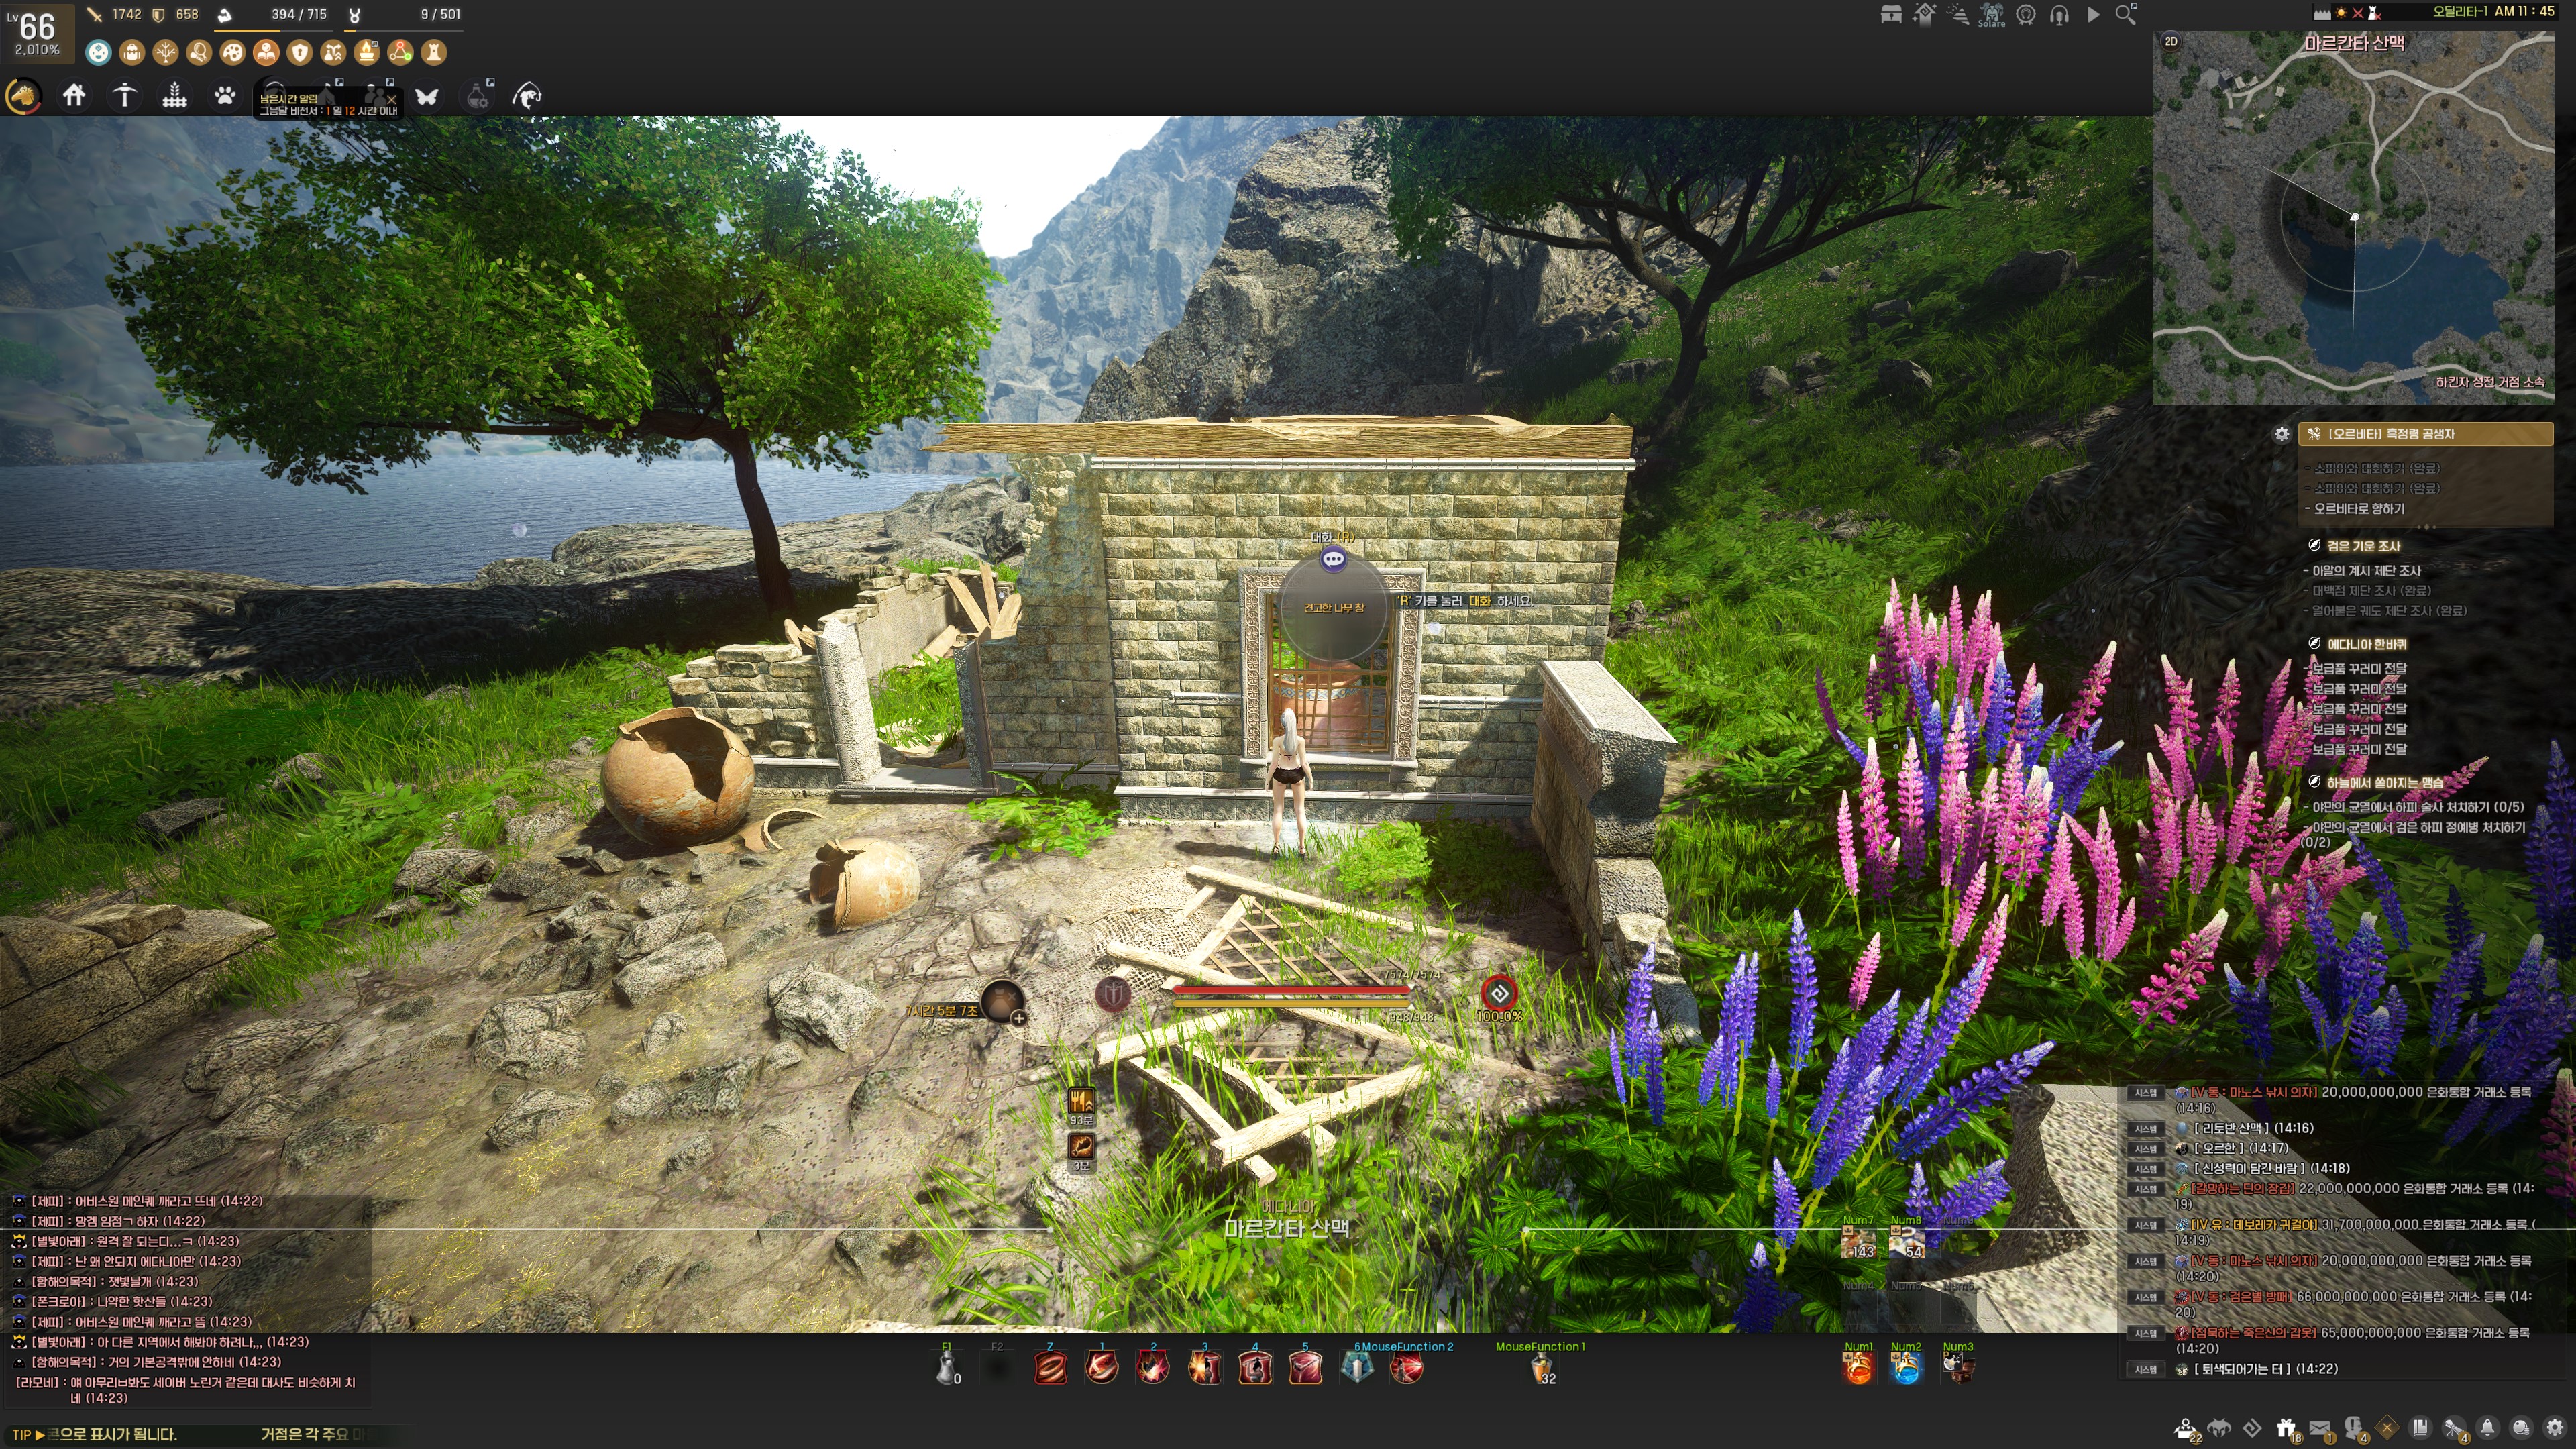
Task: Open the gift box rewards icon
Action: pyautogui.click(x=2286, y=1428)
